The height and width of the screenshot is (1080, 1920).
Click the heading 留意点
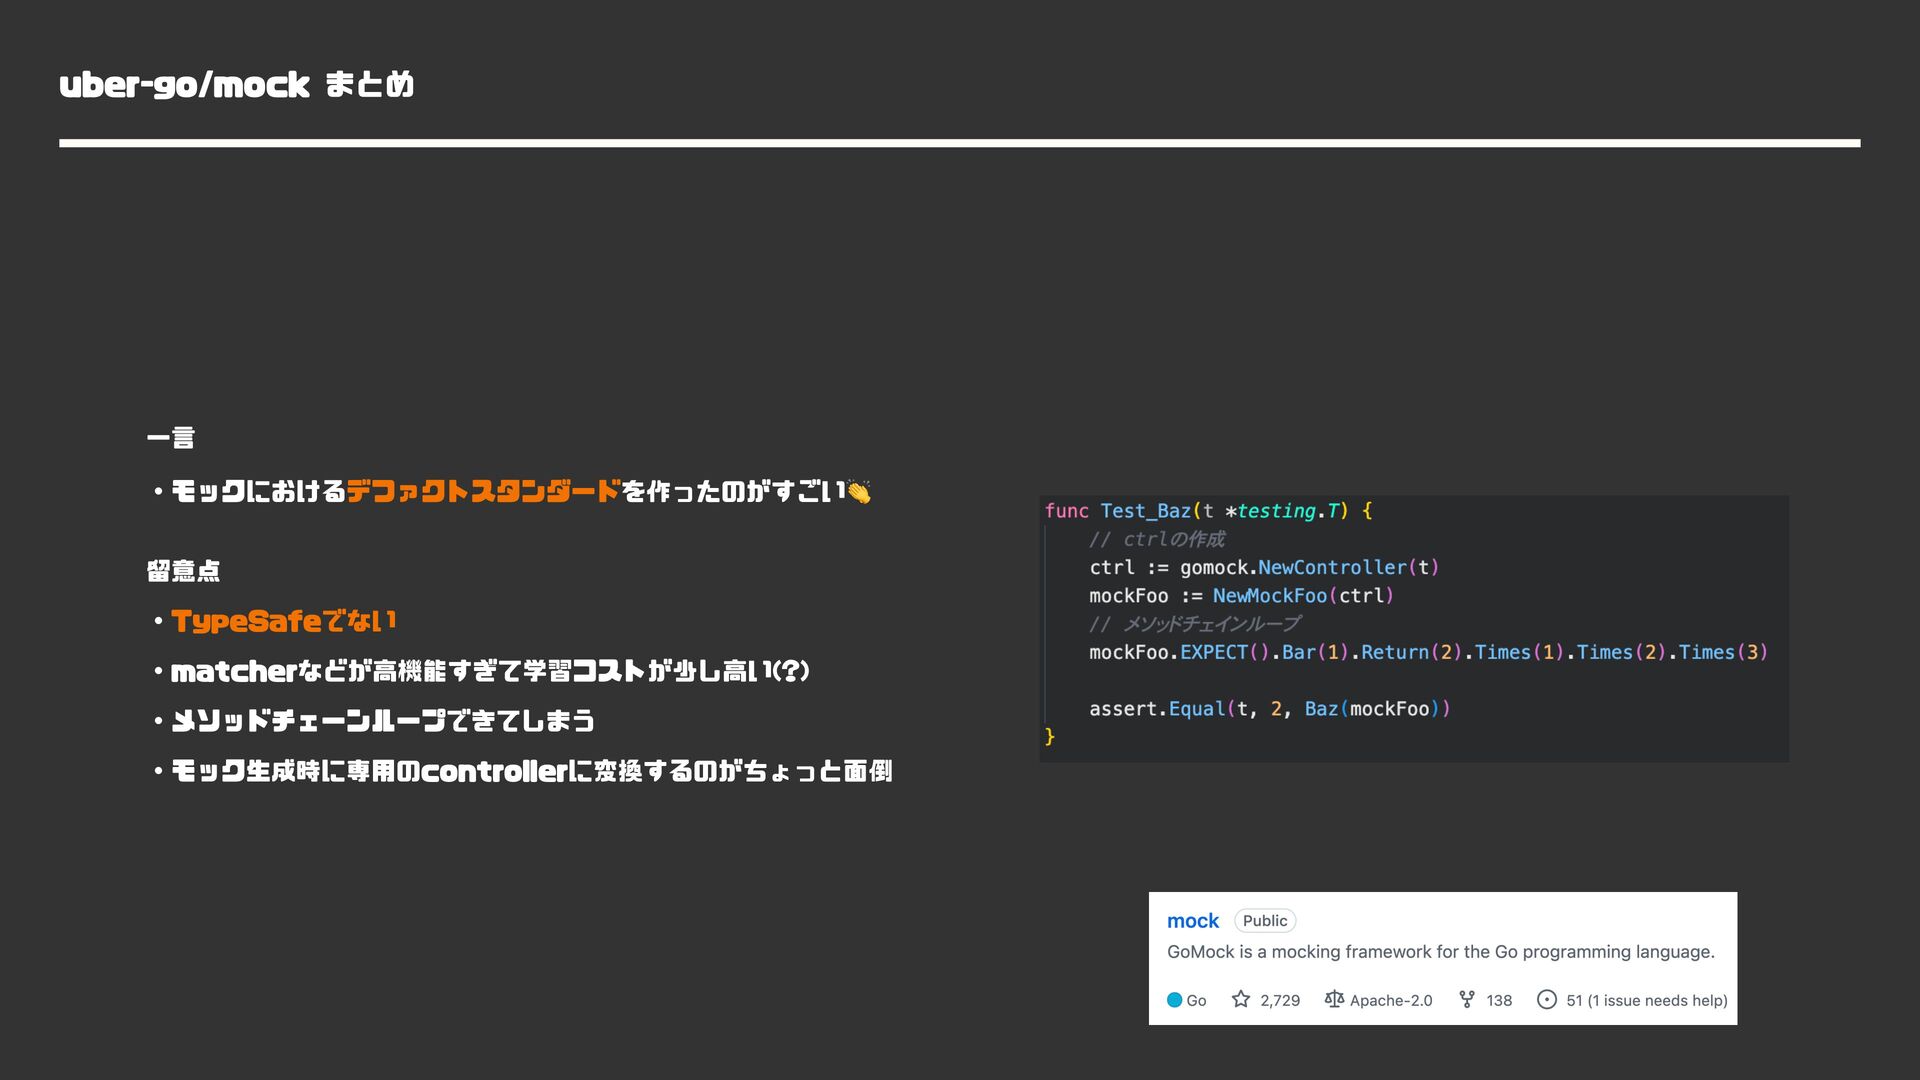pyautogui.click(x=183, y=571)
